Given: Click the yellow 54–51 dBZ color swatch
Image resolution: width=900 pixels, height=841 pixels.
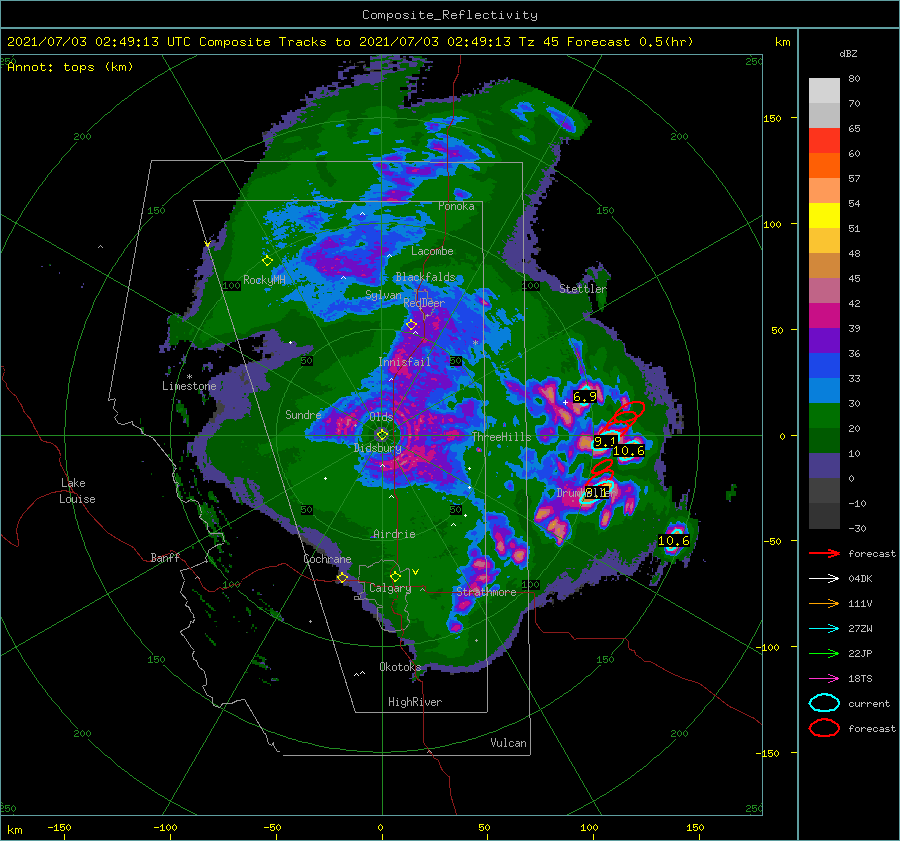Looking at the screenshot, I should click(x=824, y=216).
